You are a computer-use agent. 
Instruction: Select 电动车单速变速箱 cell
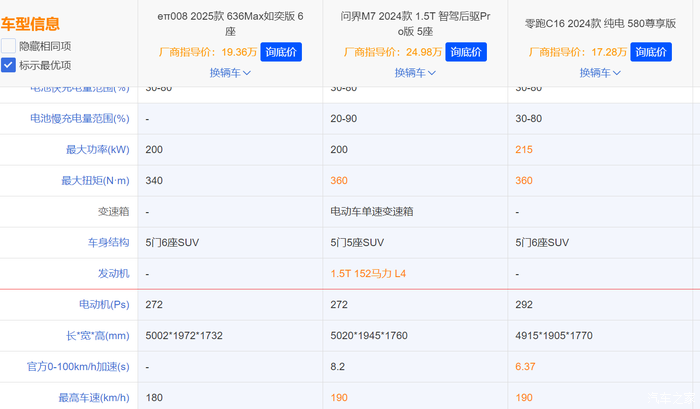tap(372, 212)
